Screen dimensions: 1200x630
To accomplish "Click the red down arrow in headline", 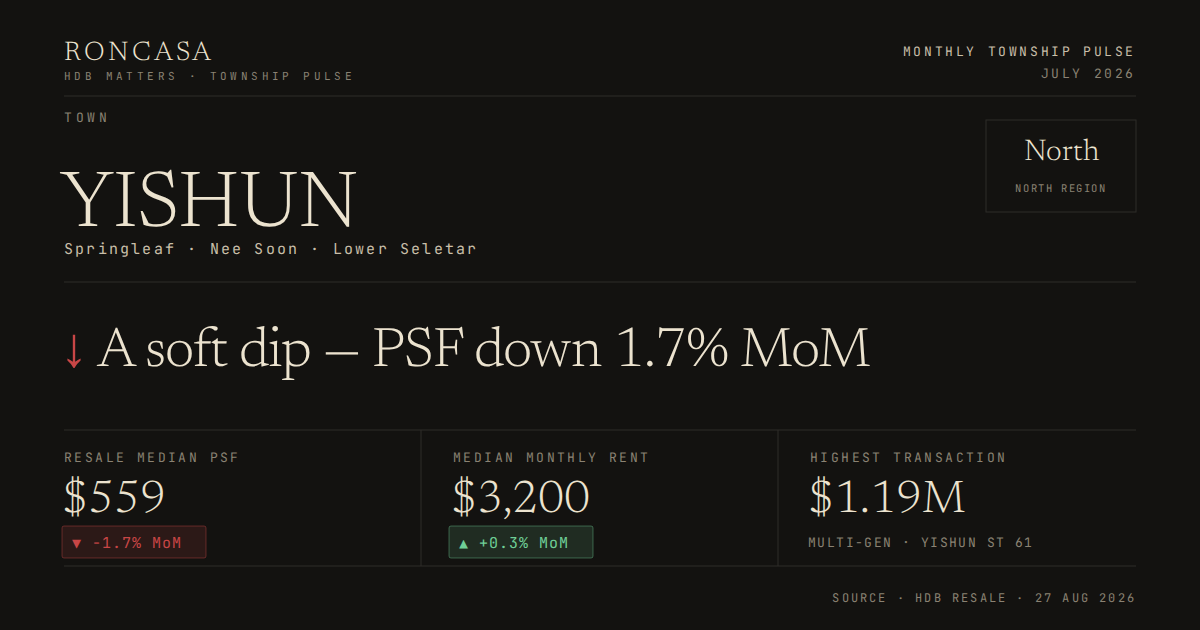I will [73, 351].
